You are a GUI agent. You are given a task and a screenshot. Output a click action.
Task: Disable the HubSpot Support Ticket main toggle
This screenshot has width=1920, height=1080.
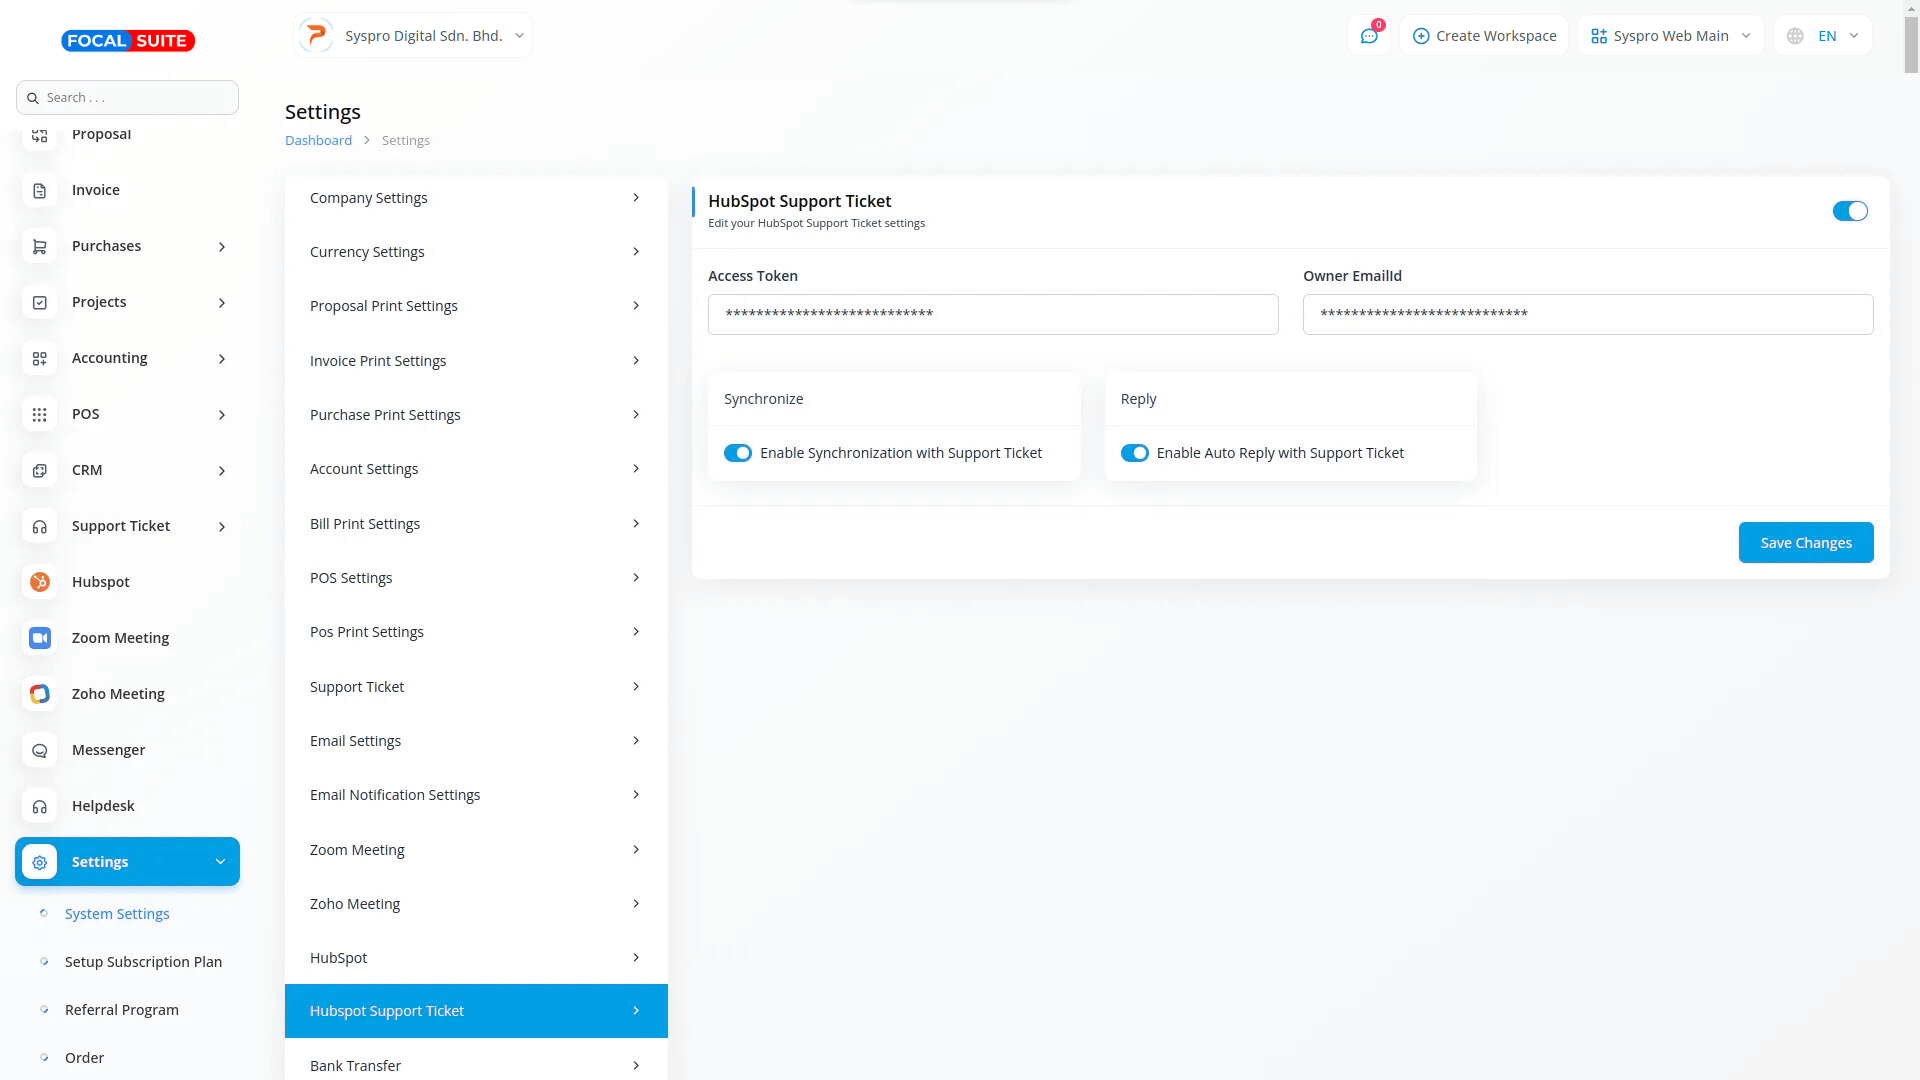1849,211
